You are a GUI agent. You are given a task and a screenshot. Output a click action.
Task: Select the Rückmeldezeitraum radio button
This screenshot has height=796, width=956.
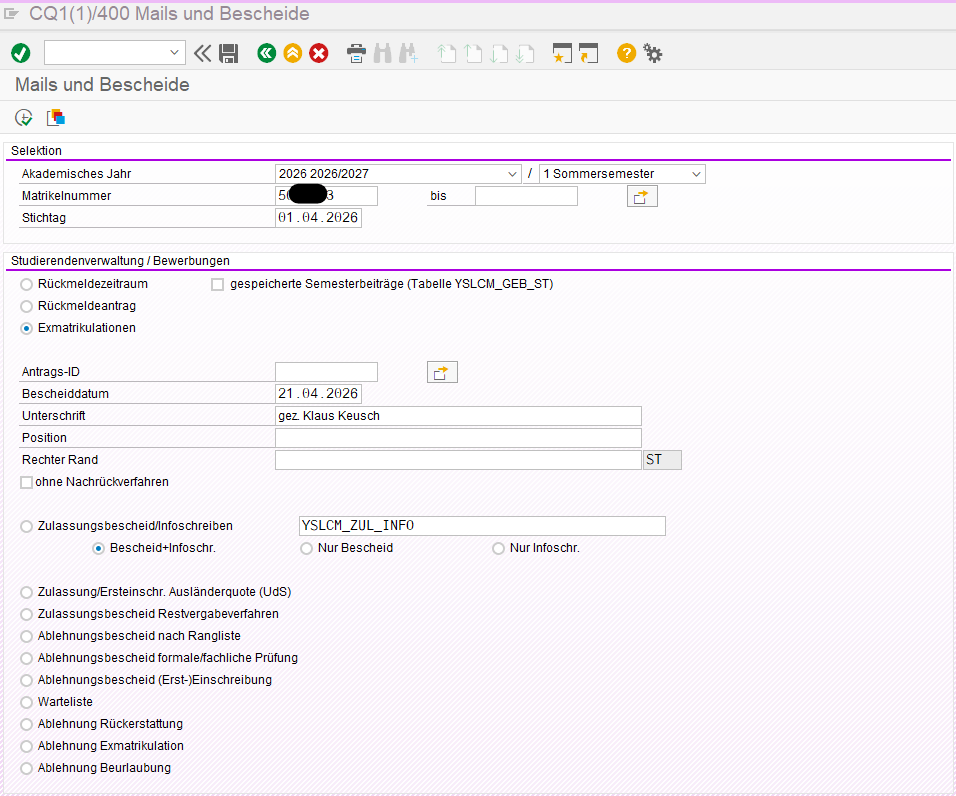26,284
